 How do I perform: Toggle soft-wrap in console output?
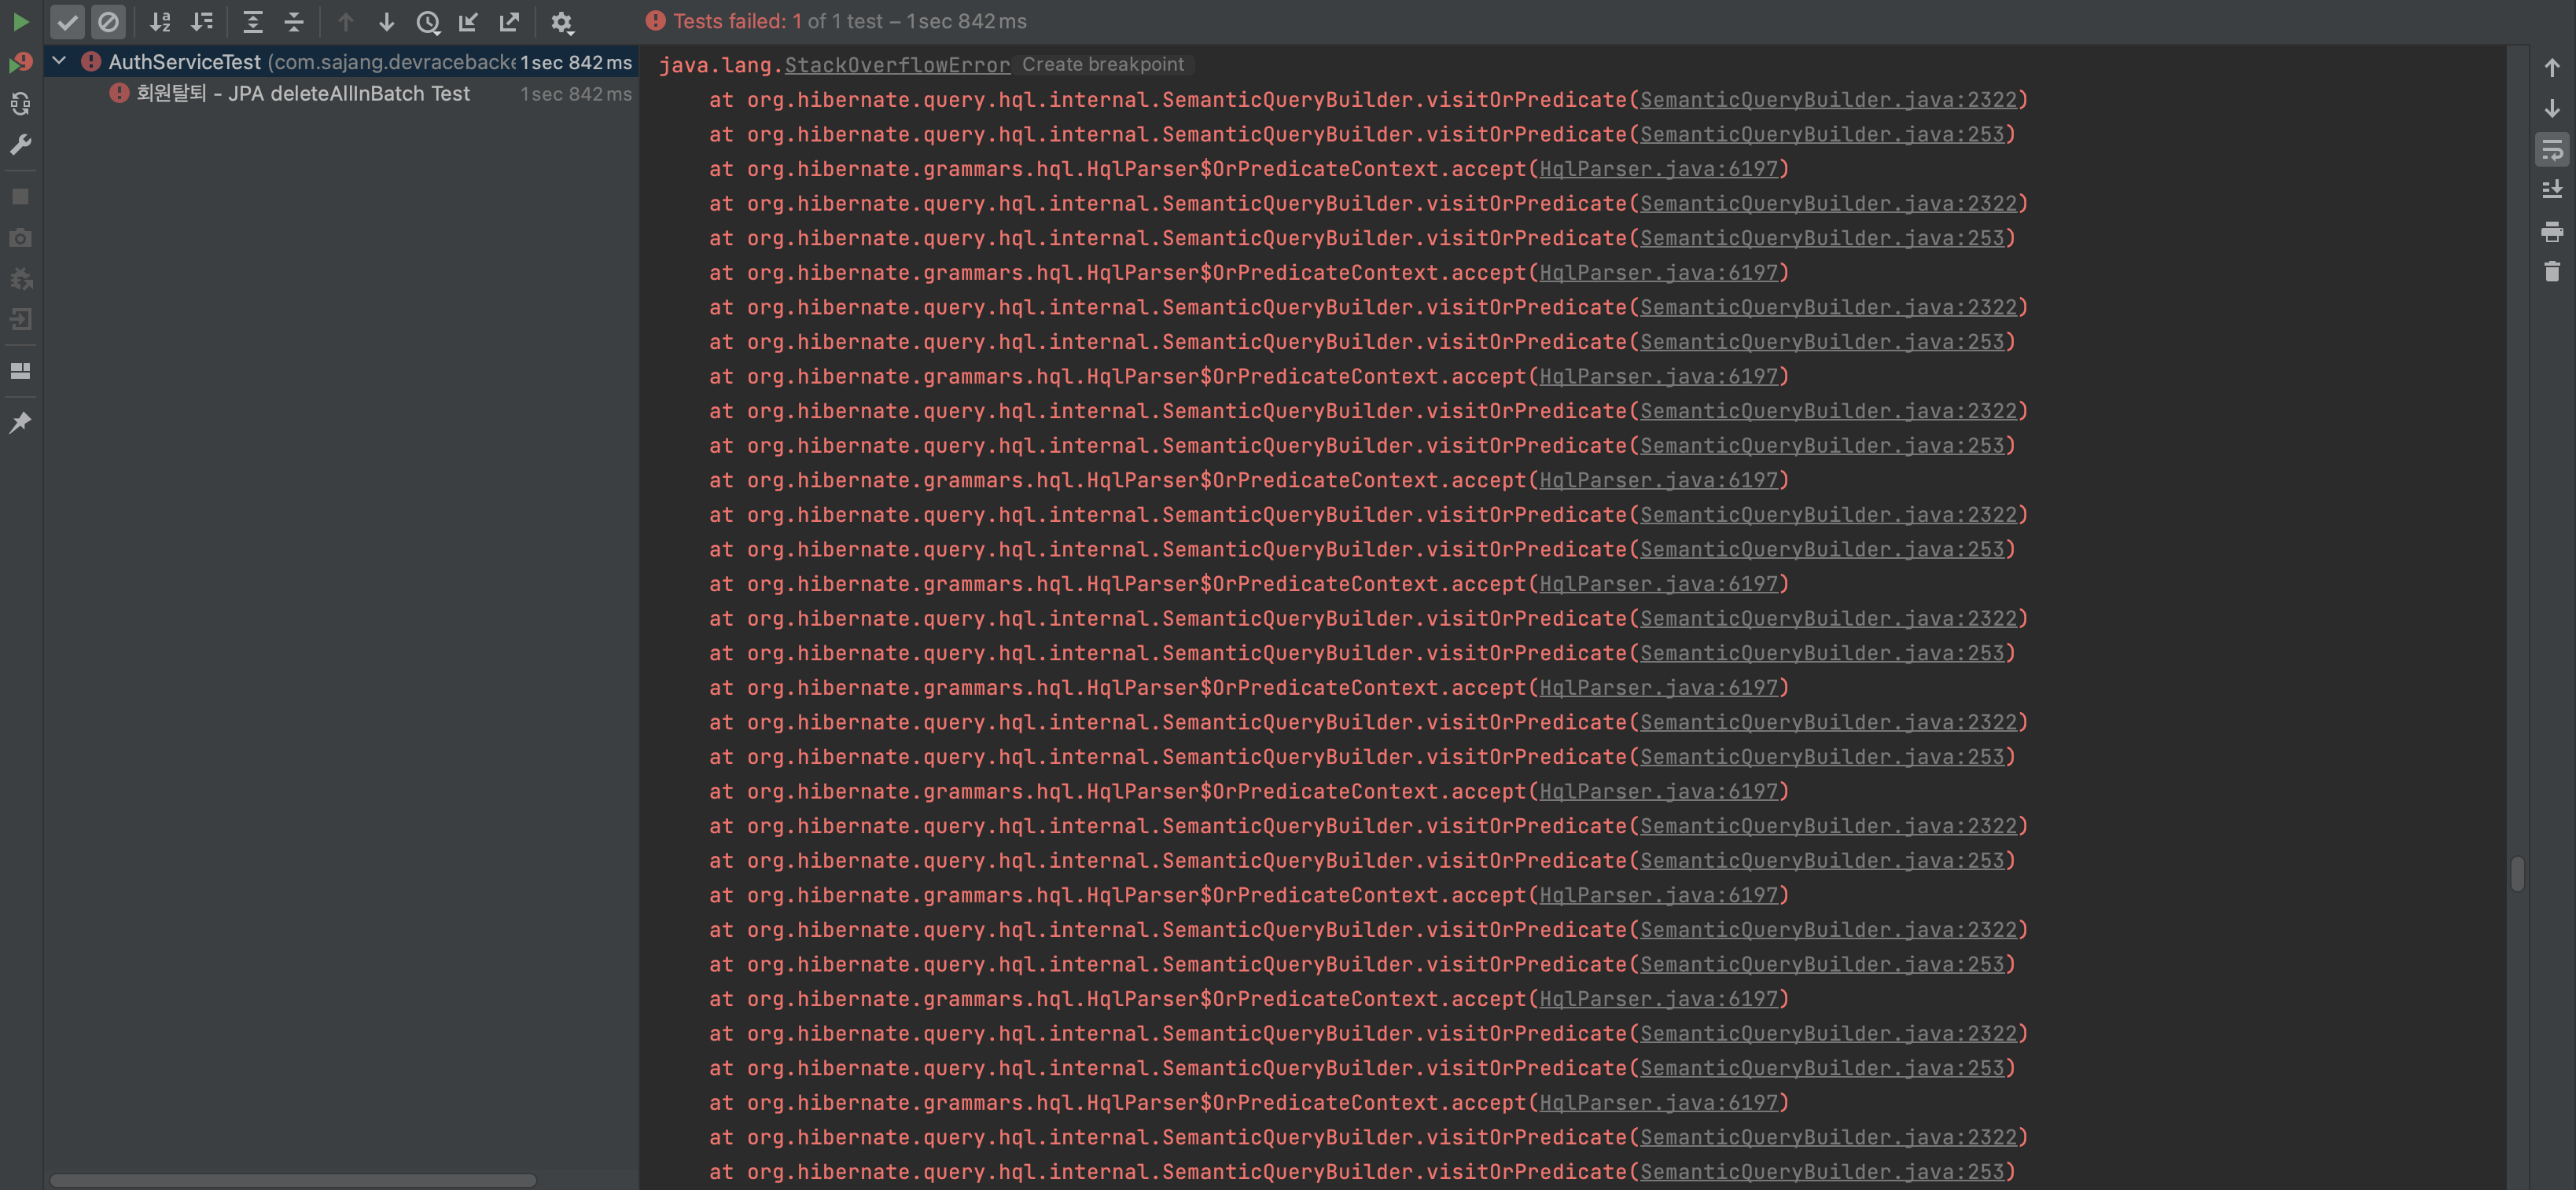point(2551,149)
